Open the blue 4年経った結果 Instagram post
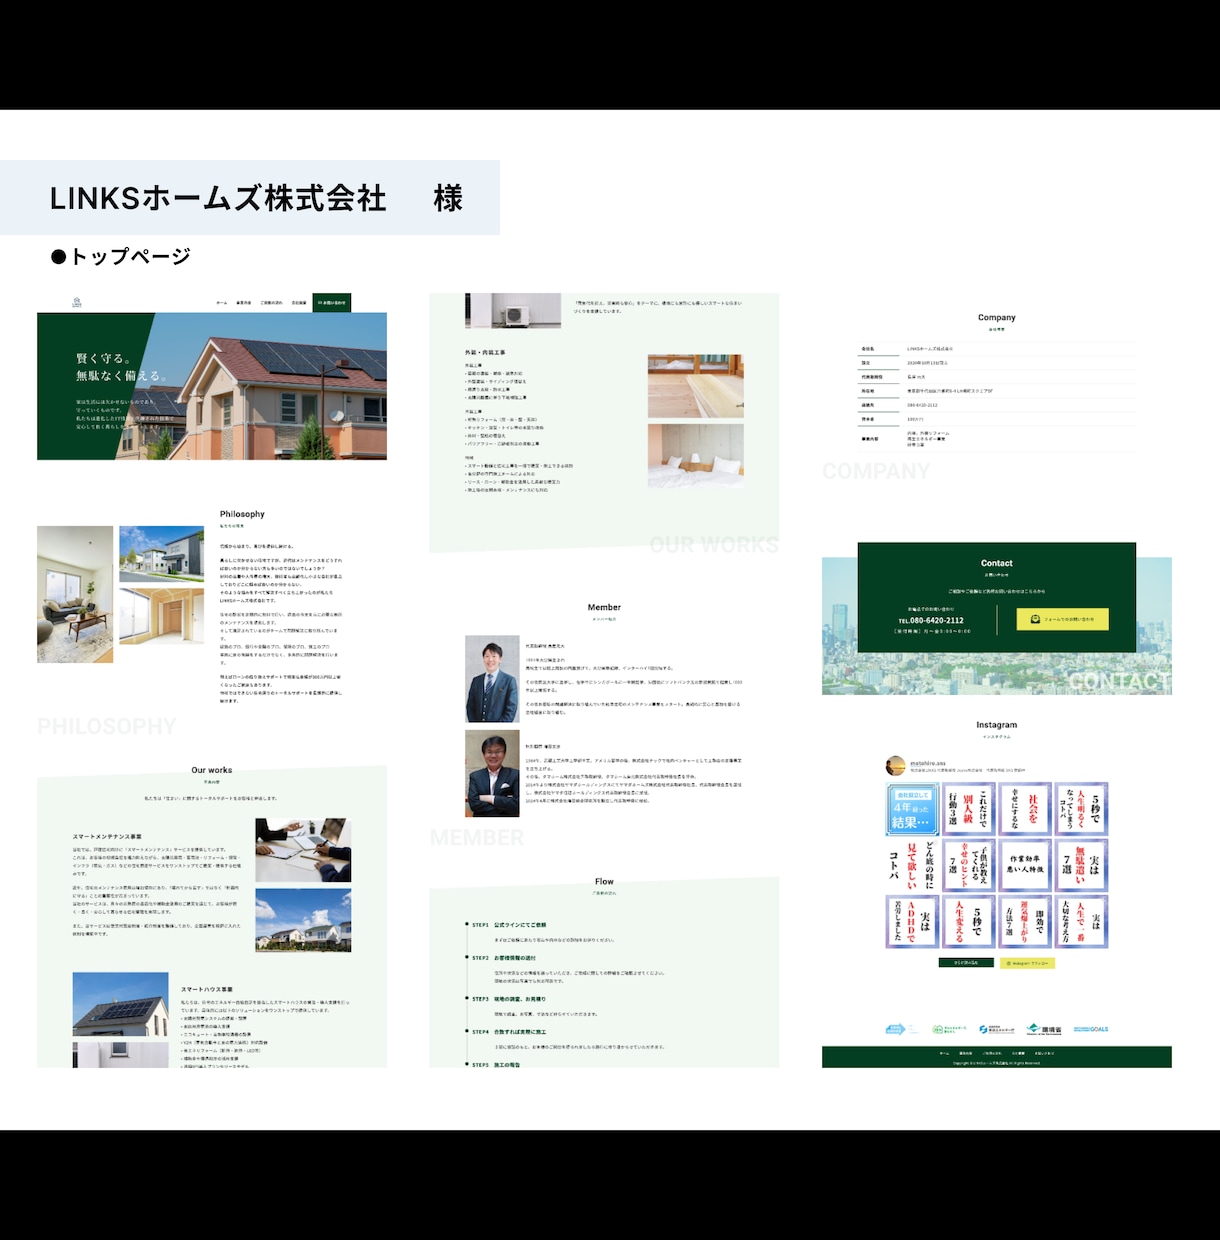The width and height of the screenshot is (1220, 1240). 913,809
